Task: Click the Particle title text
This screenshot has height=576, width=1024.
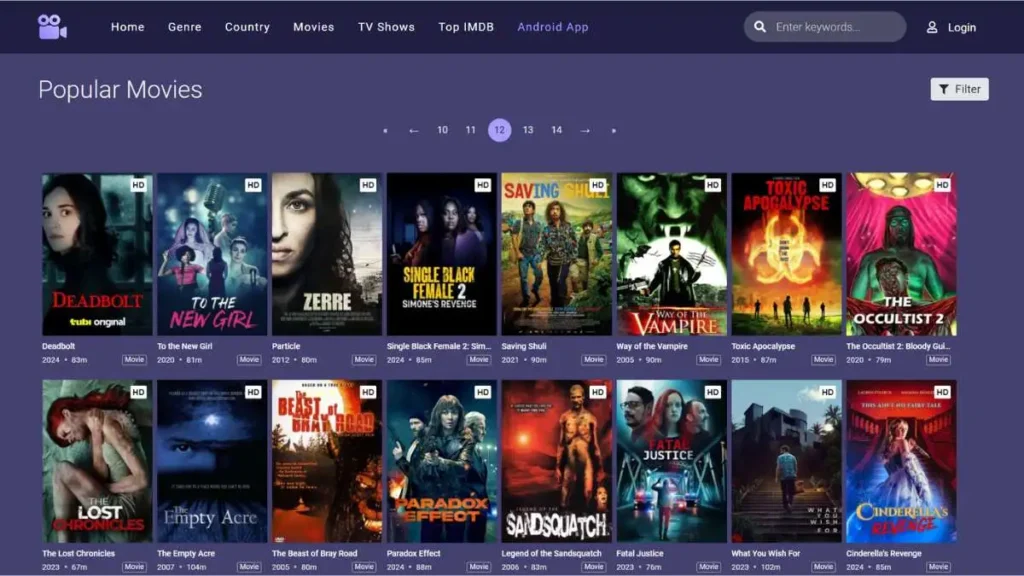Action: click(286, 346)
